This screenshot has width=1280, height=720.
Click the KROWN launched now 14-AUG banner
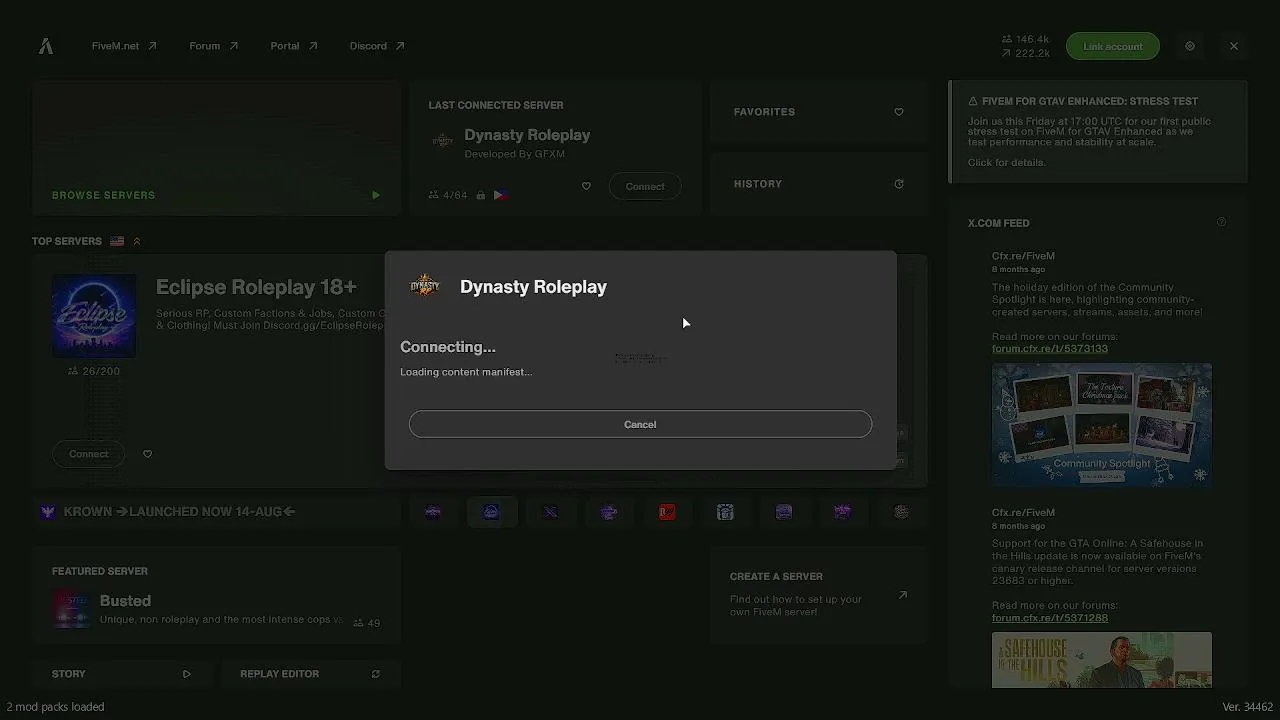point(216,512)
